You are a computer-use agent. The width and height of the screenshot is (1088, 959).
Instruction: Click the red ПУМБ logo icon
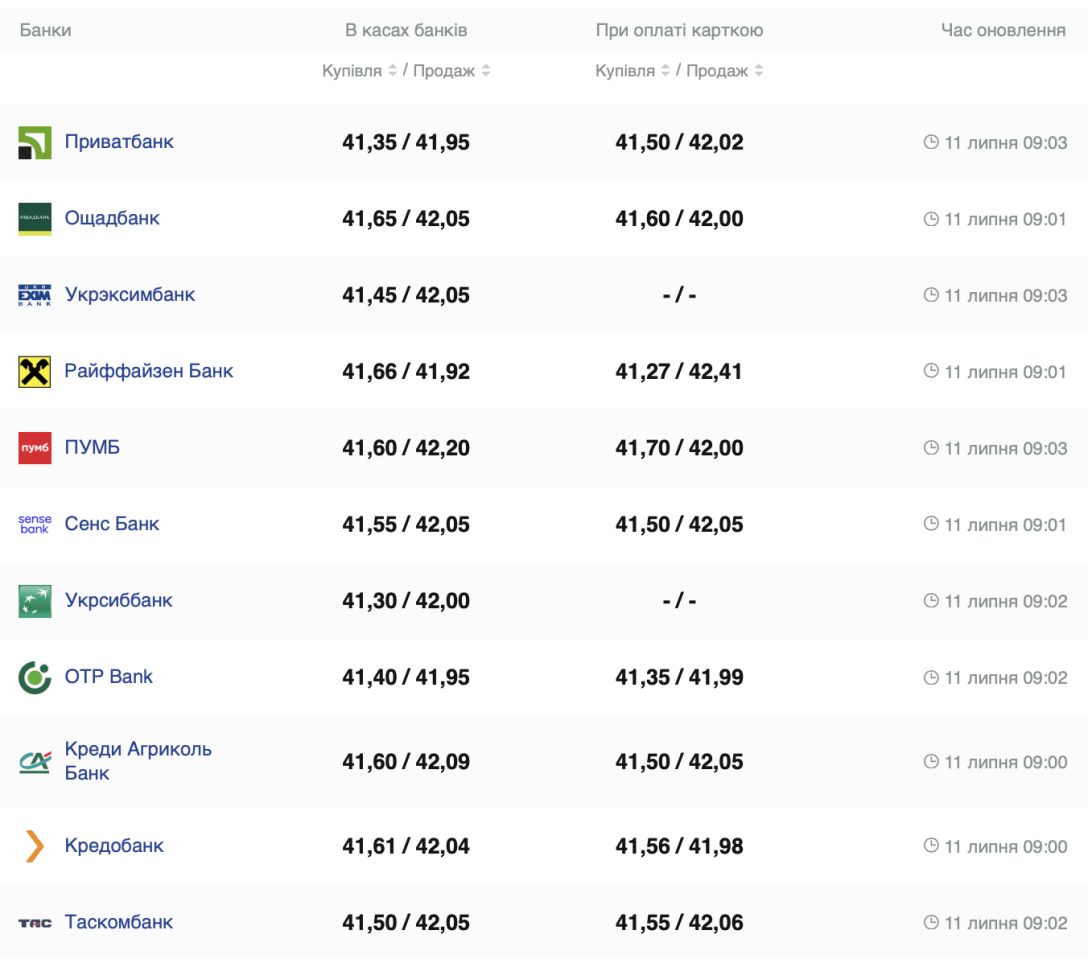click(x=35, y=448)
